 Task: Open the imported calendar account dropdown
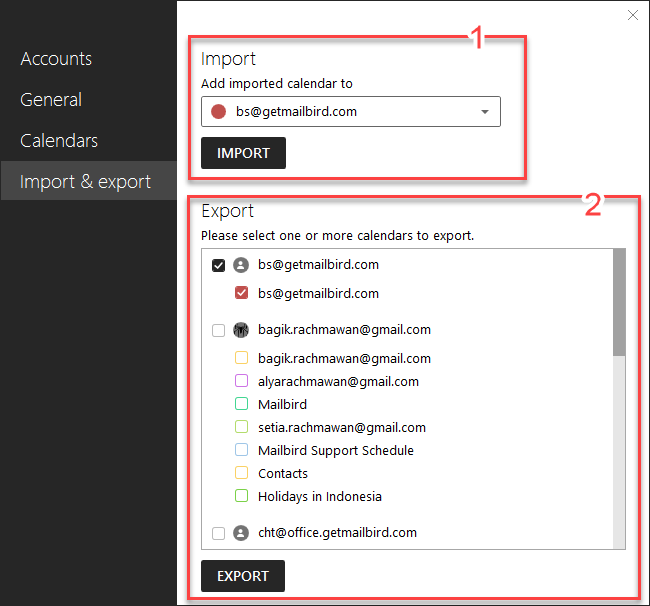351,112
